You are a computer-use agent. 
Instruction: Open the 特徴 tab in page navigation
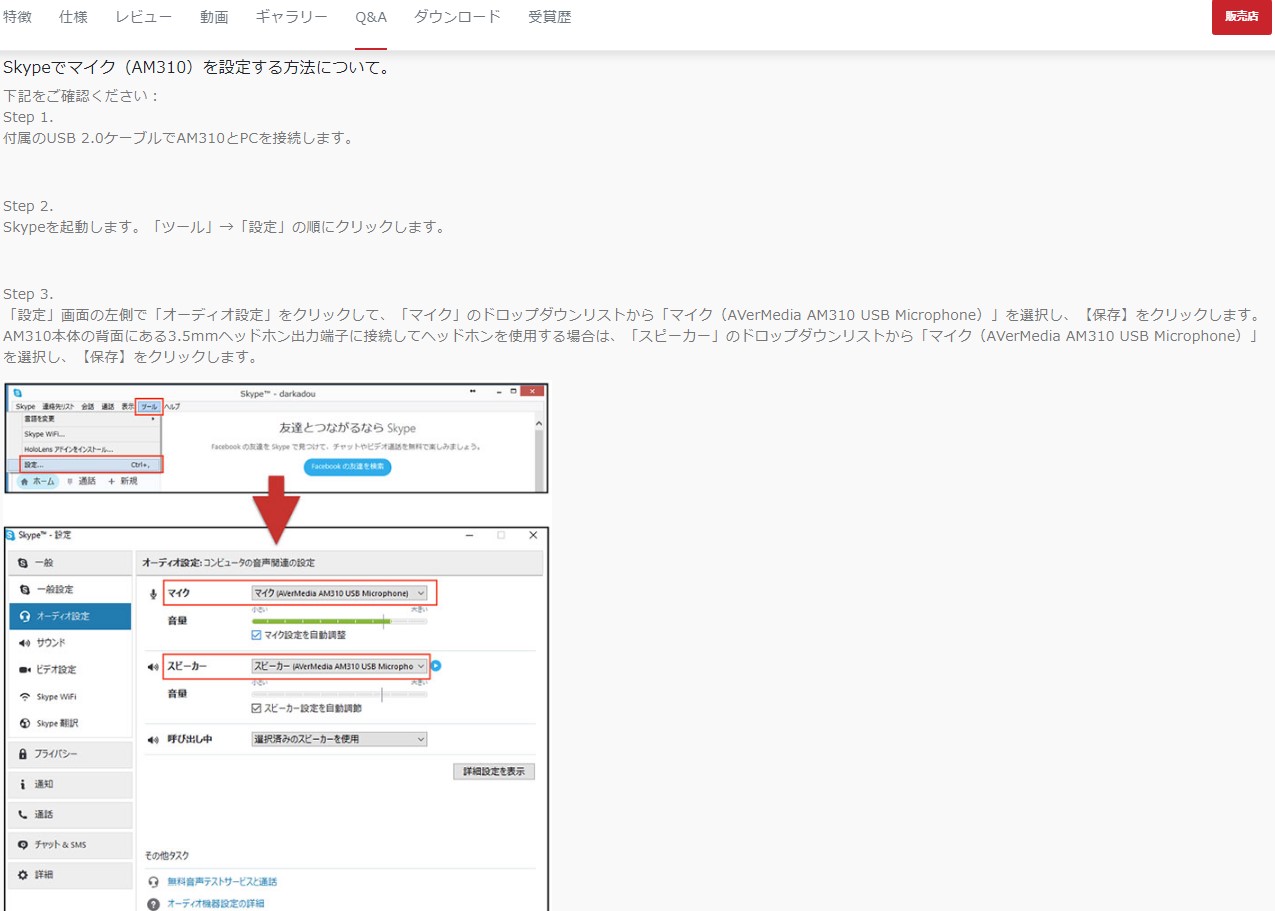tap(17, 17)
